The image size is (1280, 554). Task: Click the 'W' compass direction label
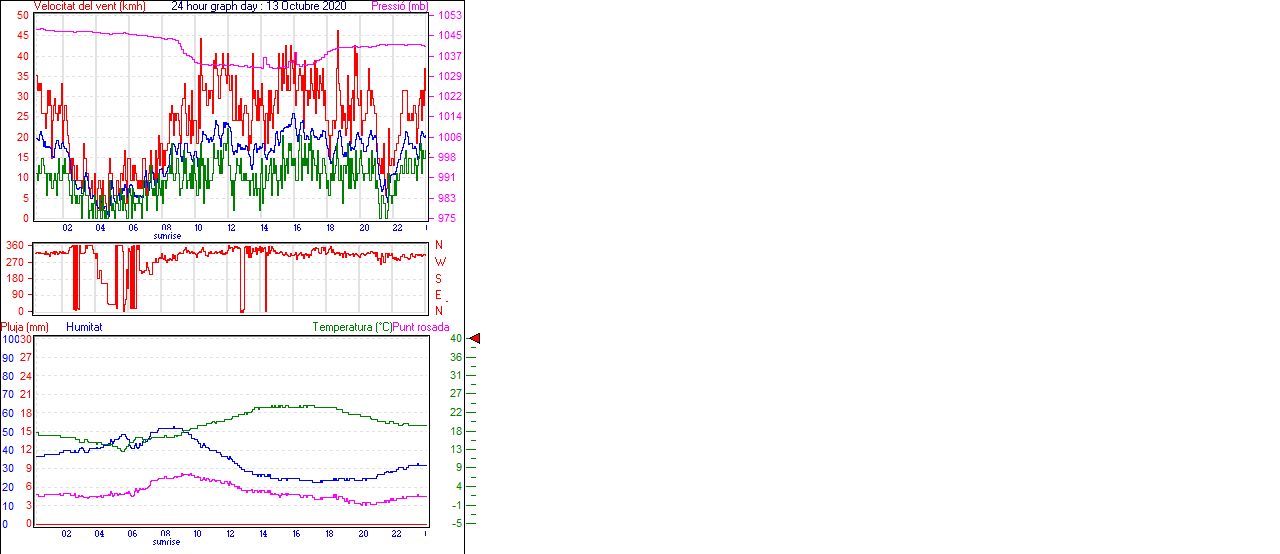coord(439,262)
